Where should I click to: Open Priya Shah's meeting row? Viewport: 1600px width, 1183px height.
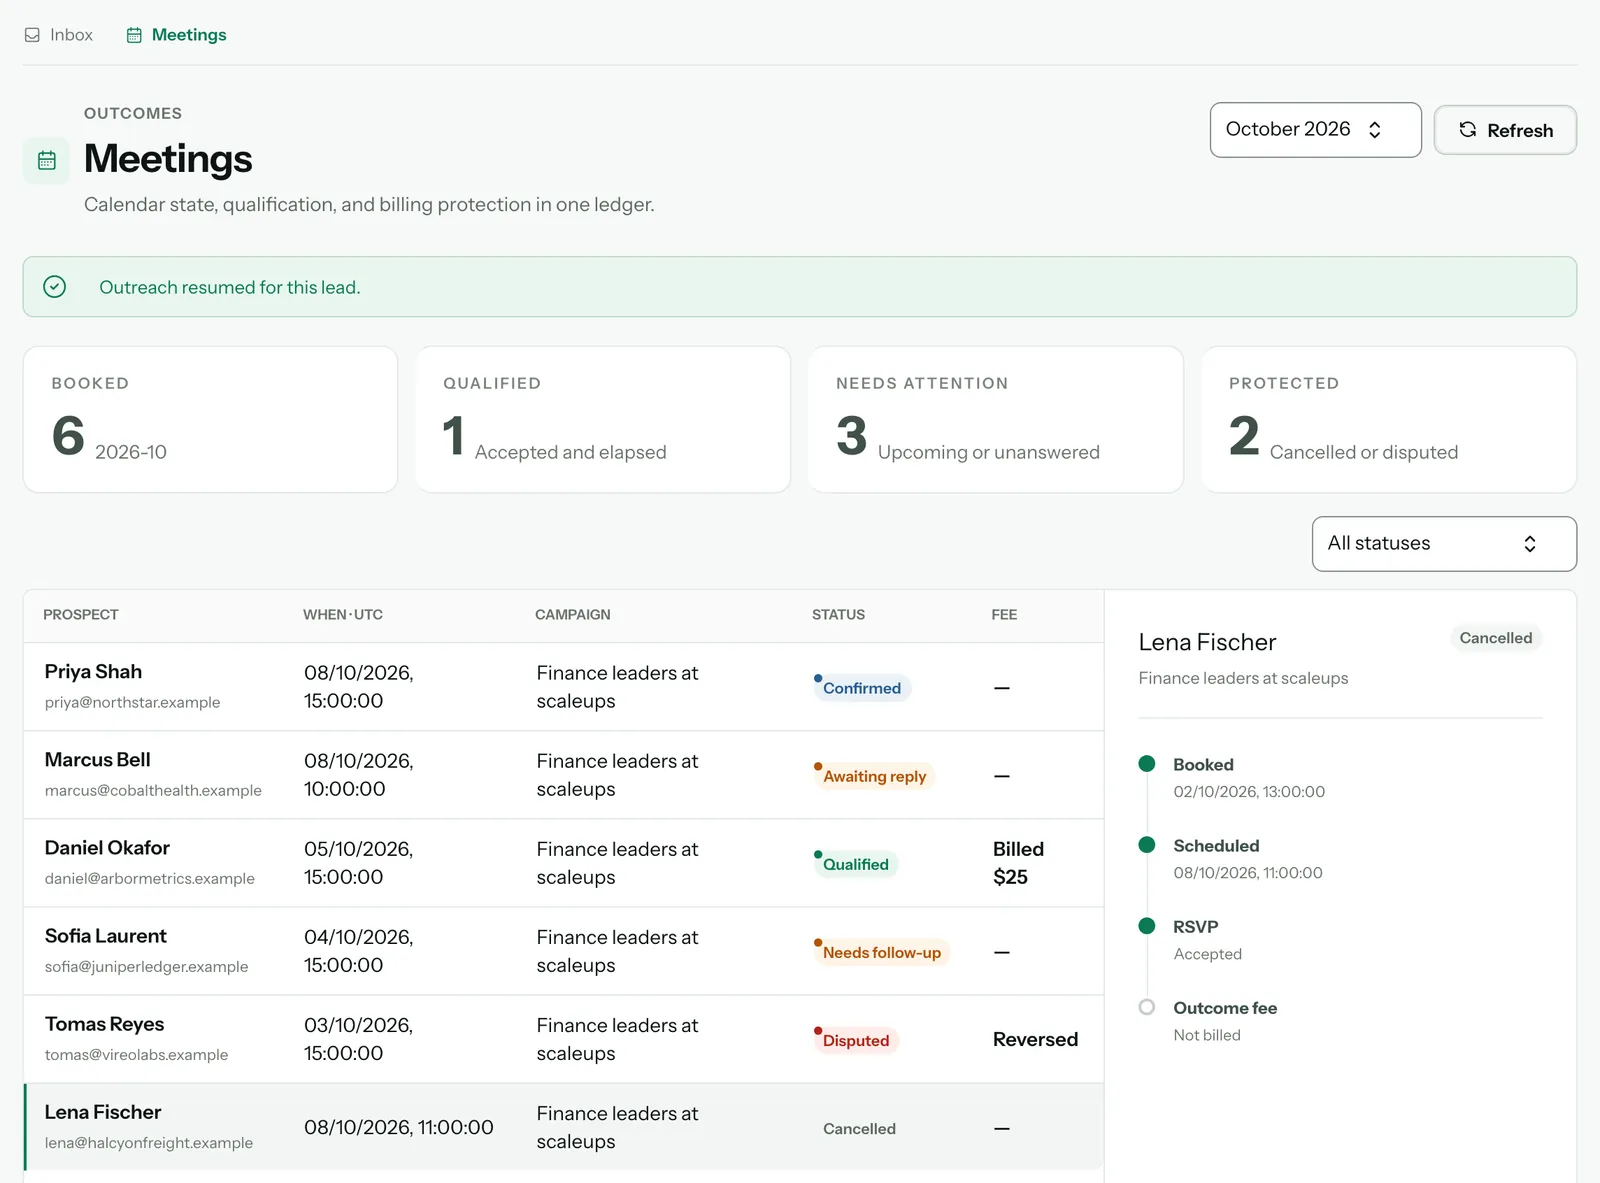tap(564, 687)
